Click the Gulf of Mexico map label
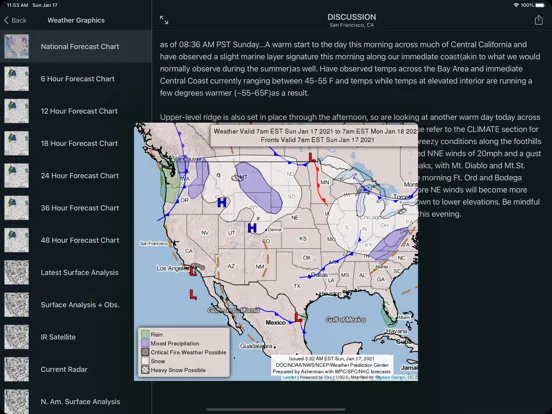This screenshot has height=414, width=552. click(x=345, y=319)
